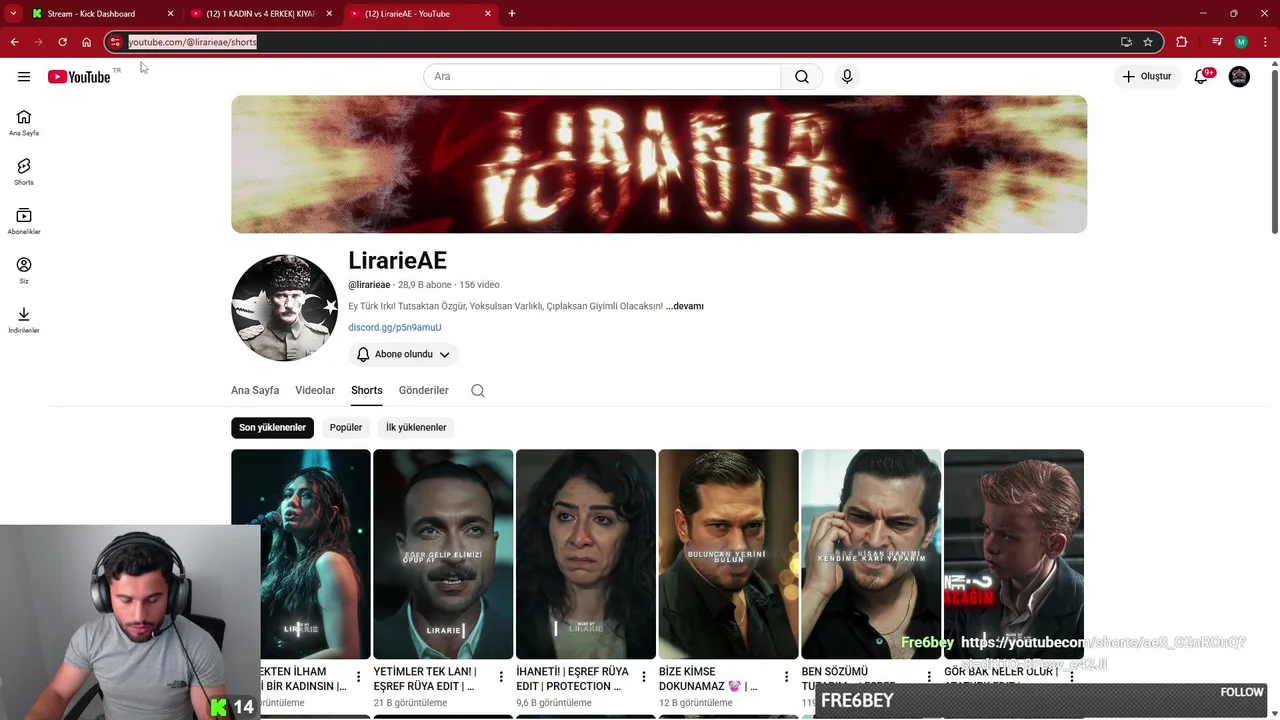Open channel Videolar tab
The height and width of the screenshot is (720, 1280).
(315, 391)
